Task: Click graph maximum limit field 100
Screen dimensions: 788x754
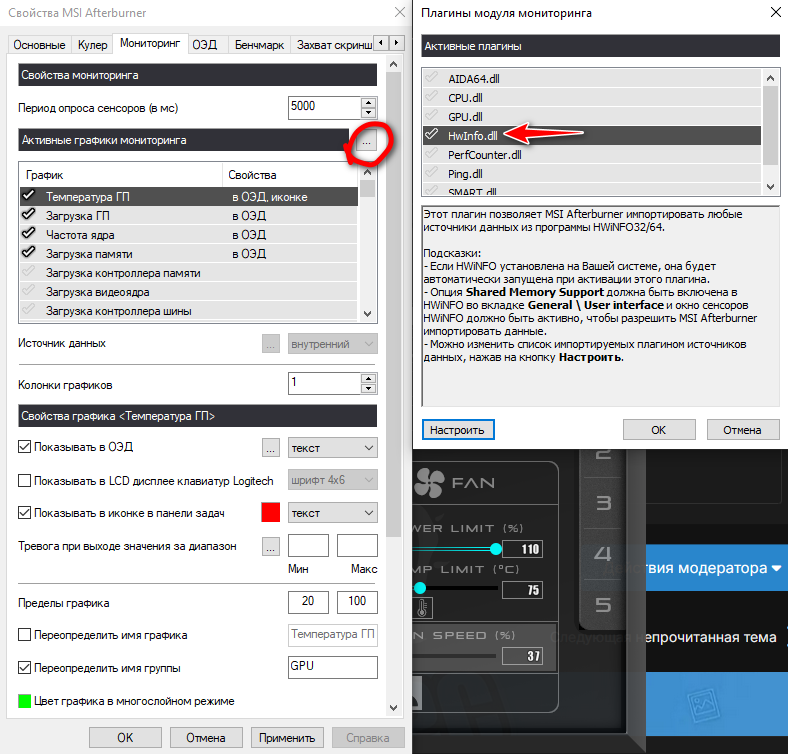Action: [357, 602]
